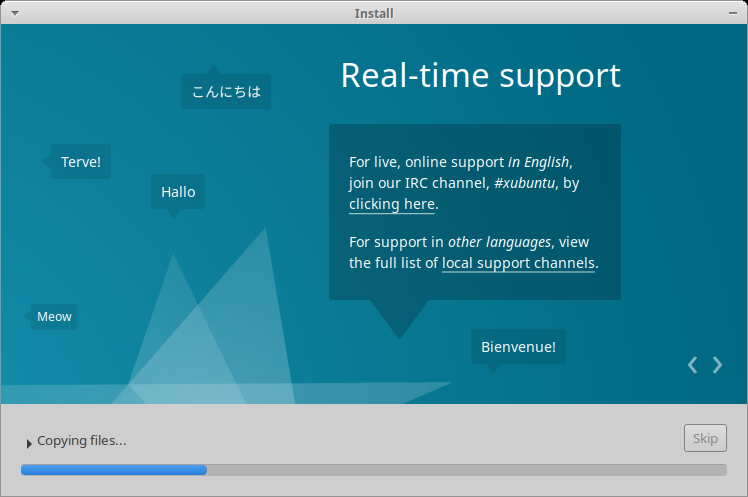748x497 pixels.
Task: Go to the previous slide arrow
Action: (x=693, y=365)
